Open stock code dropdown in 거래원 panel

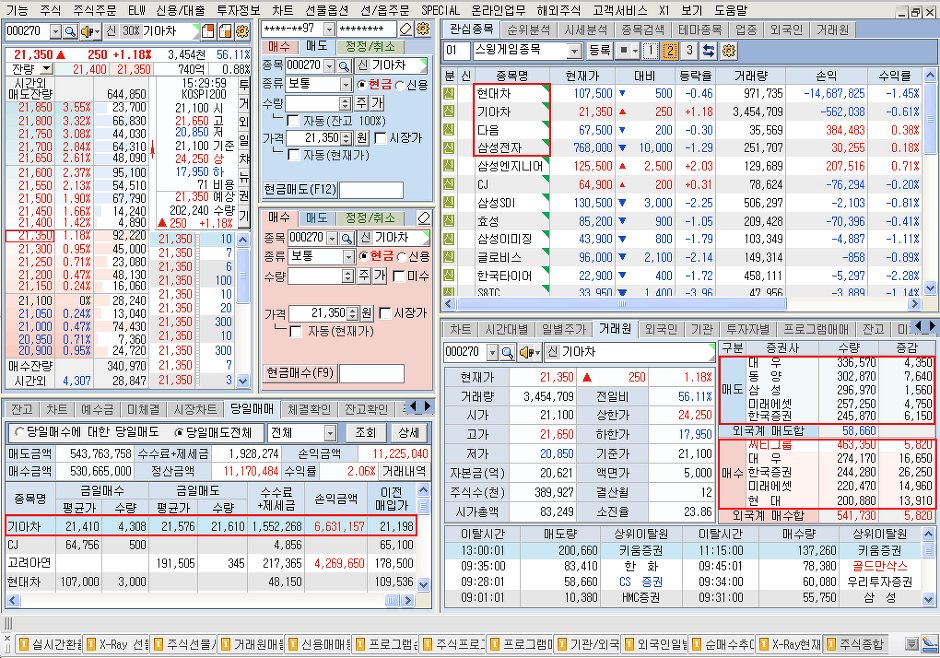(x=492, y=352)
